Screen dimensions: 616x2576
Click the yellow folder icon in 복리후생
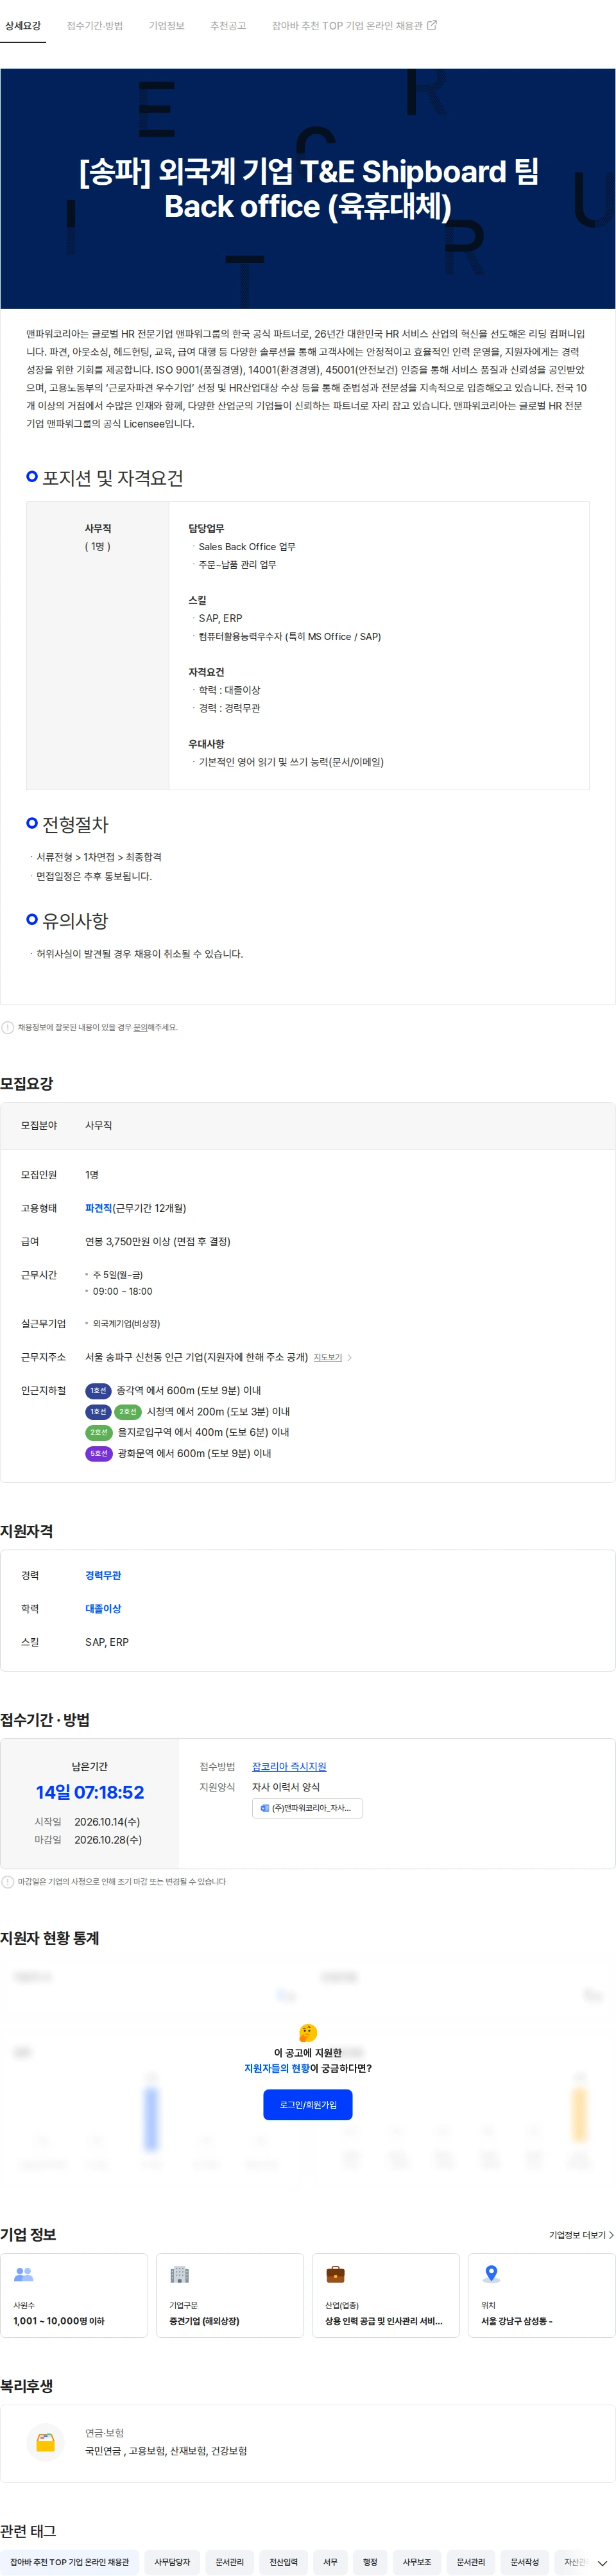45,2441
